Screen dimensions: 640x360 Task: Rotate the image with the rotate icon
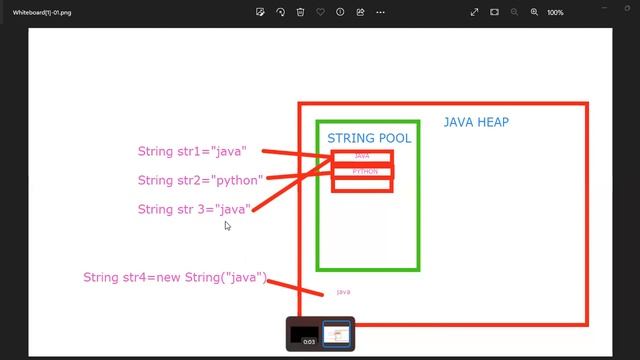[280, 12]
